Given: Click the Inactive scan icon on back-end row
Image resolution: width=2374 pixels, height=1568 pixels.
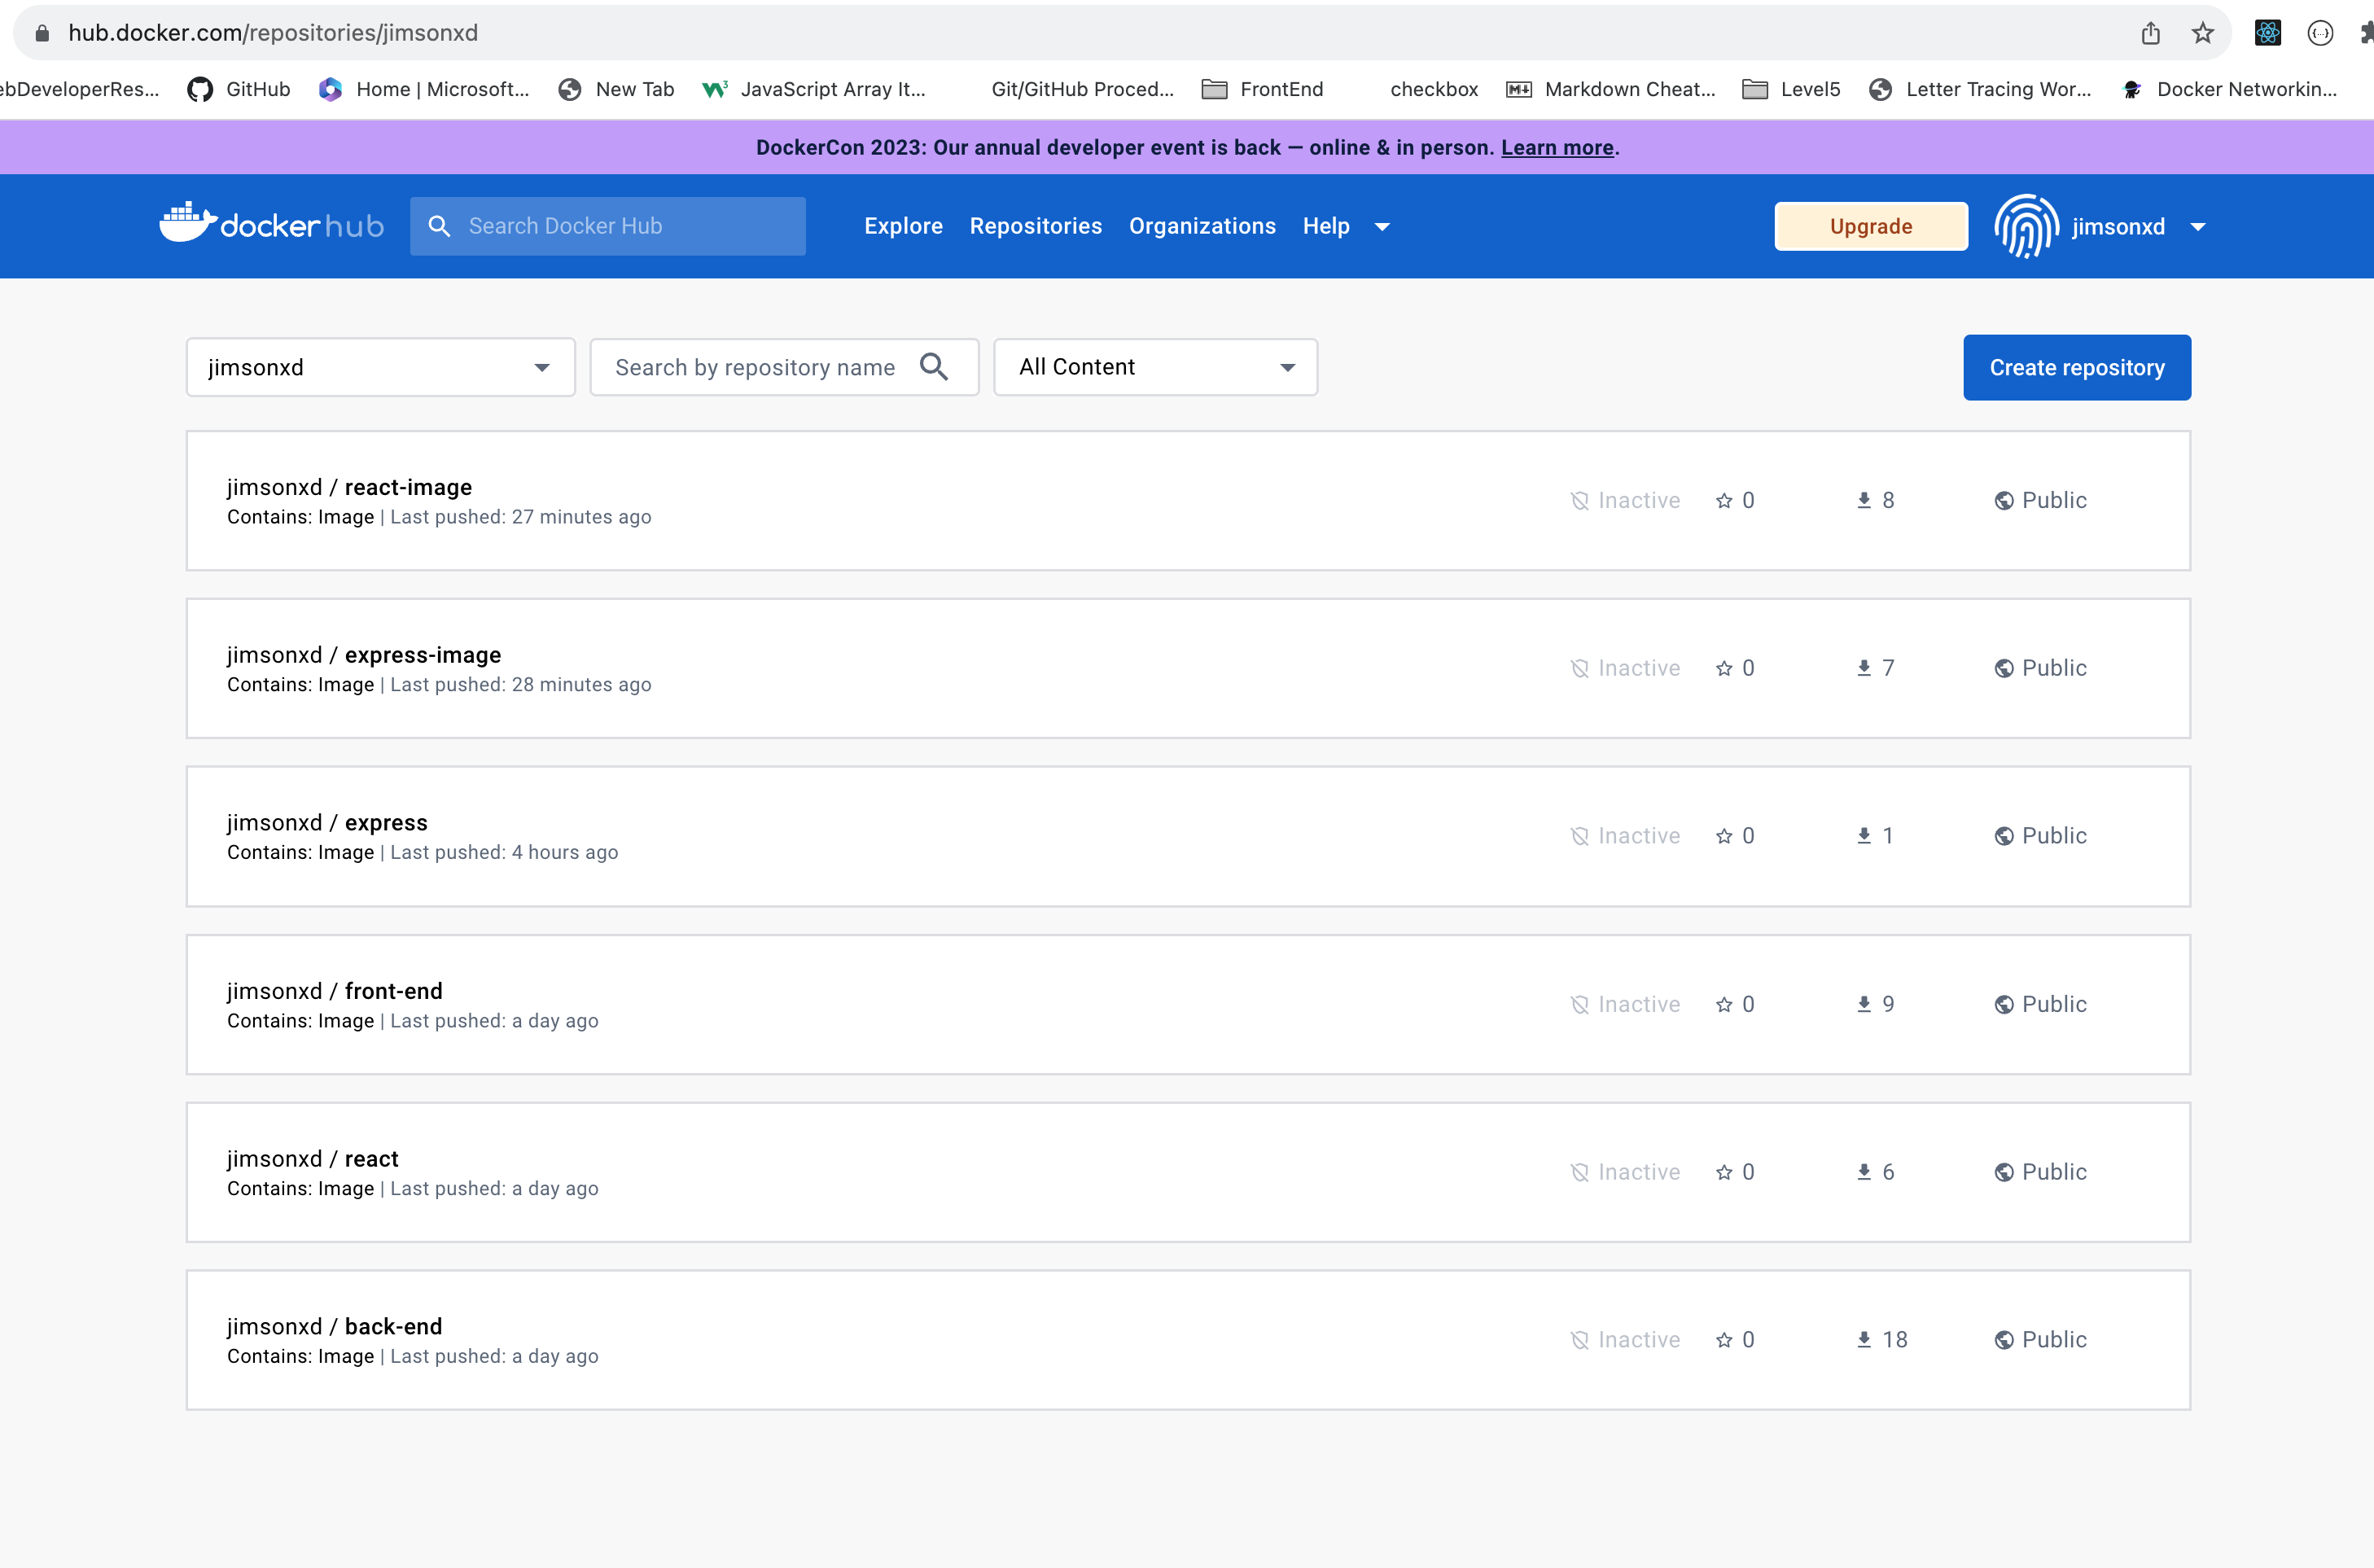Looking at the screenshot, I should (x=1579, y=1340).
